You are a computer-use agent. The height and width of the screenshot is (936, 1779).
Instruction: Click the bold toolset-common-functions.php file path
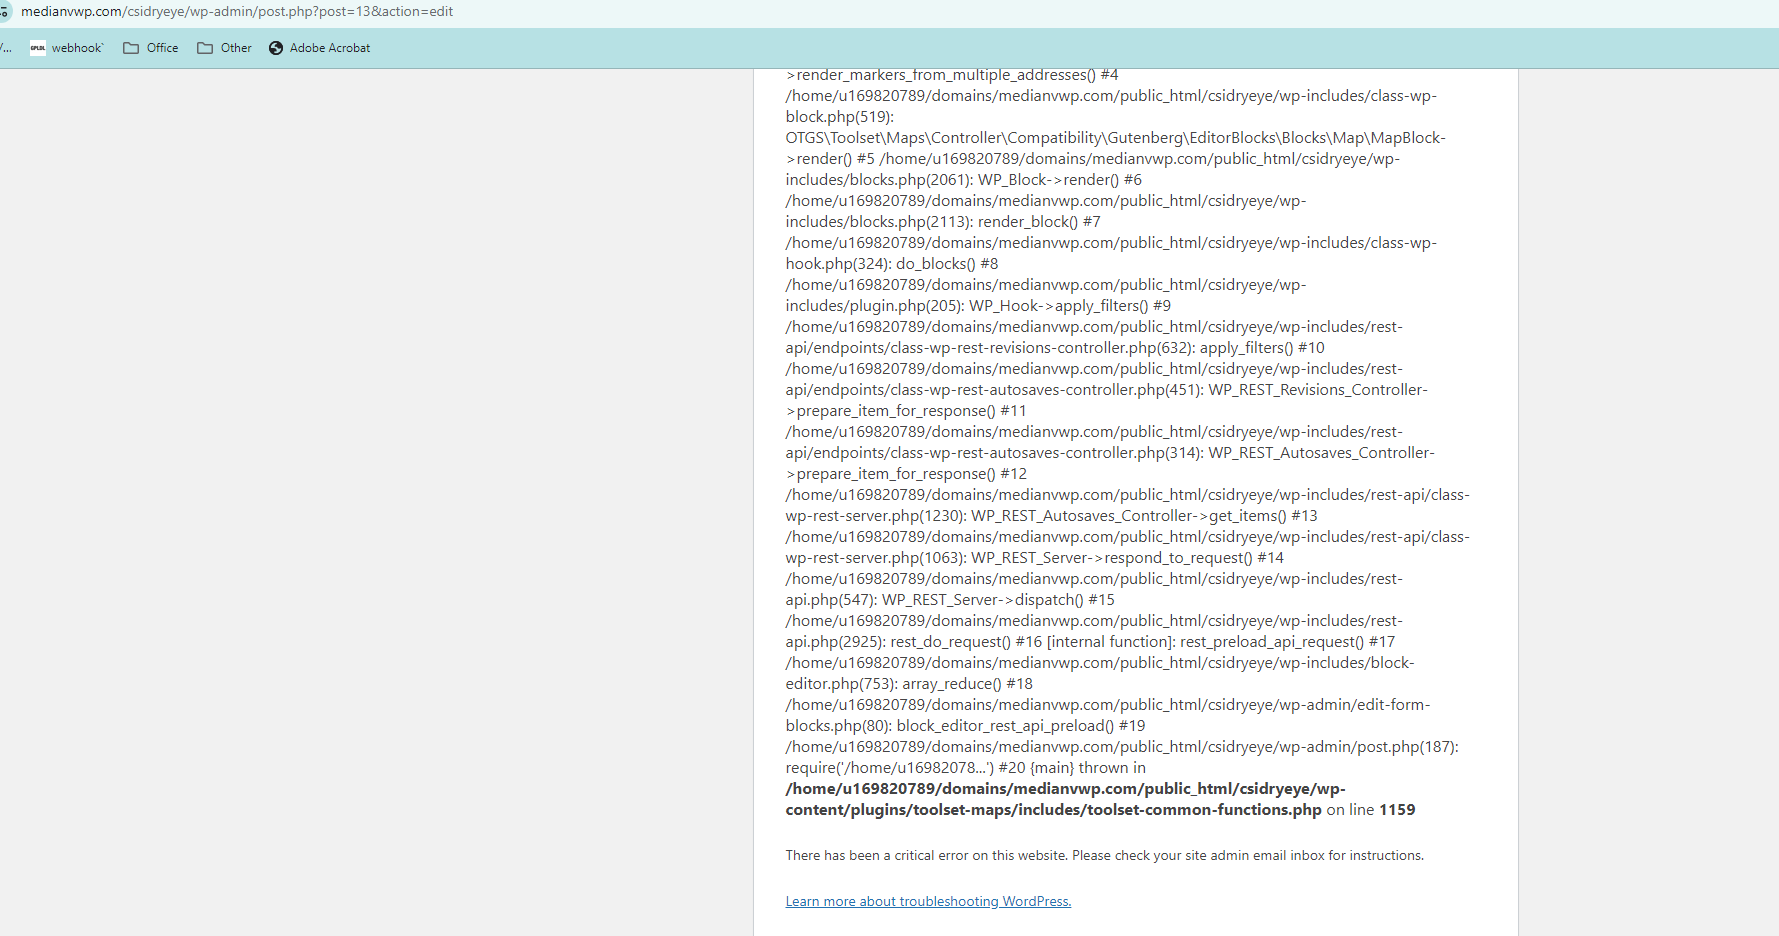1053,810
